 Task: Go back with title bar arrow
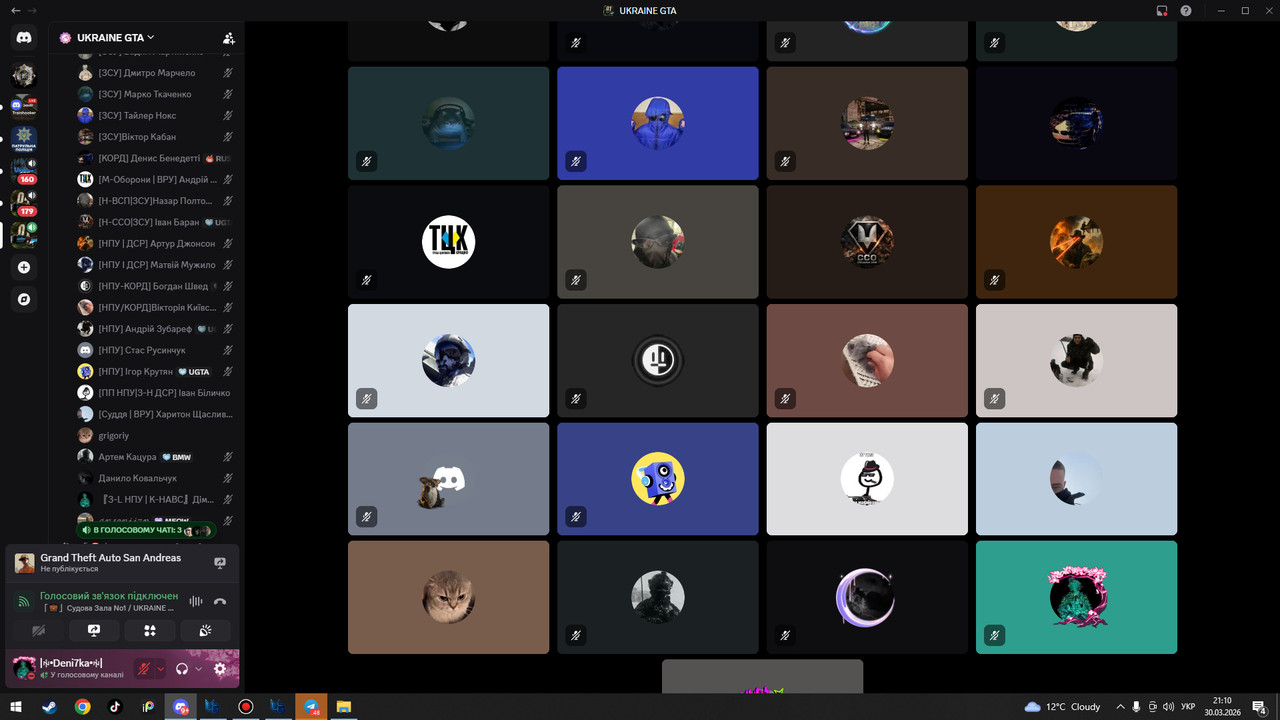coord(15,10)
